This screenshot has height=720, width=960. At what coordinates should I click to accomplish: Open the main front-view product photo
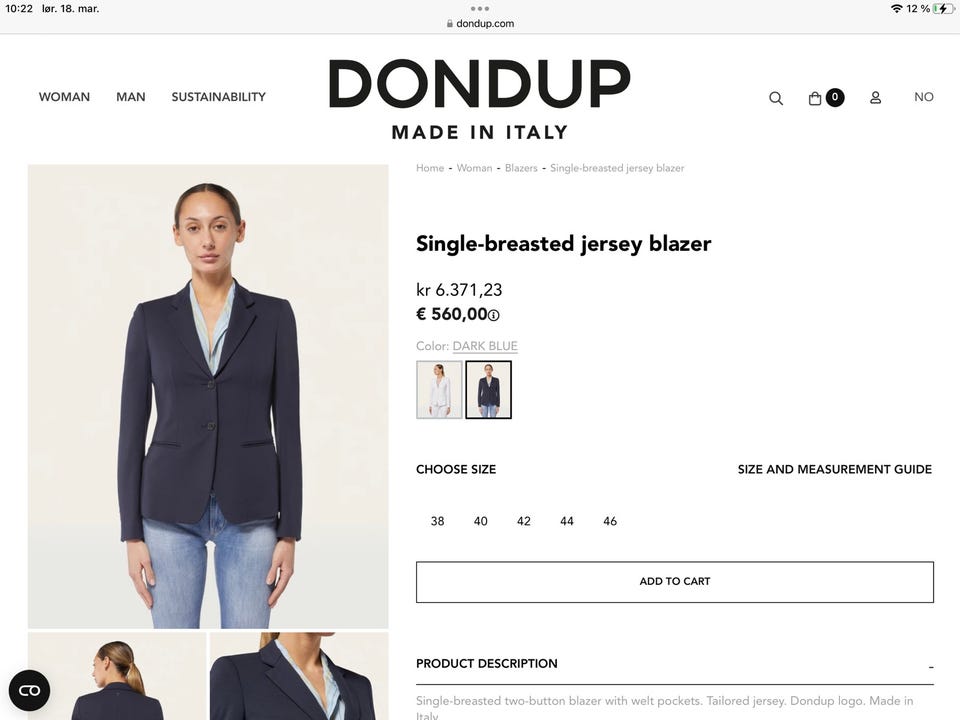pyautogui.click(x=208, y=396)
